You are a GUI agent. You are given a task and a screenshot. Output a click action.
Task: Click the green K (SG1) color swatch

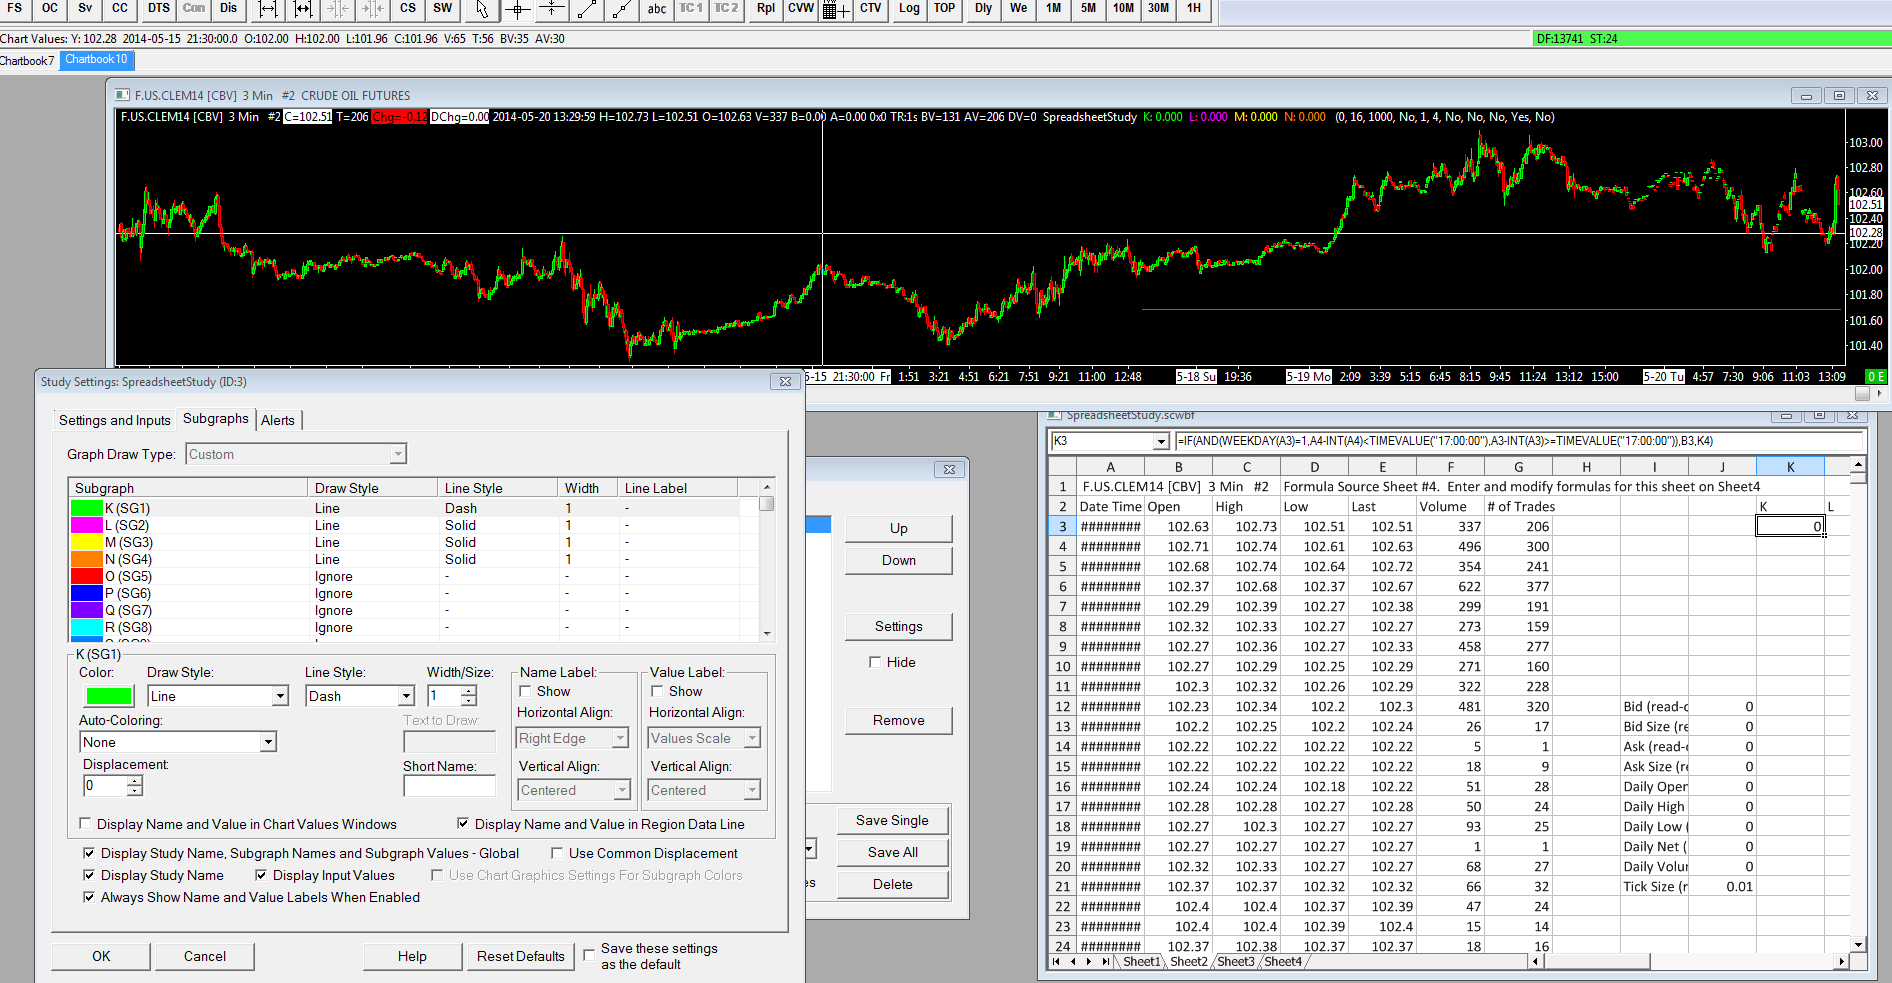click(x=109, y=696)
